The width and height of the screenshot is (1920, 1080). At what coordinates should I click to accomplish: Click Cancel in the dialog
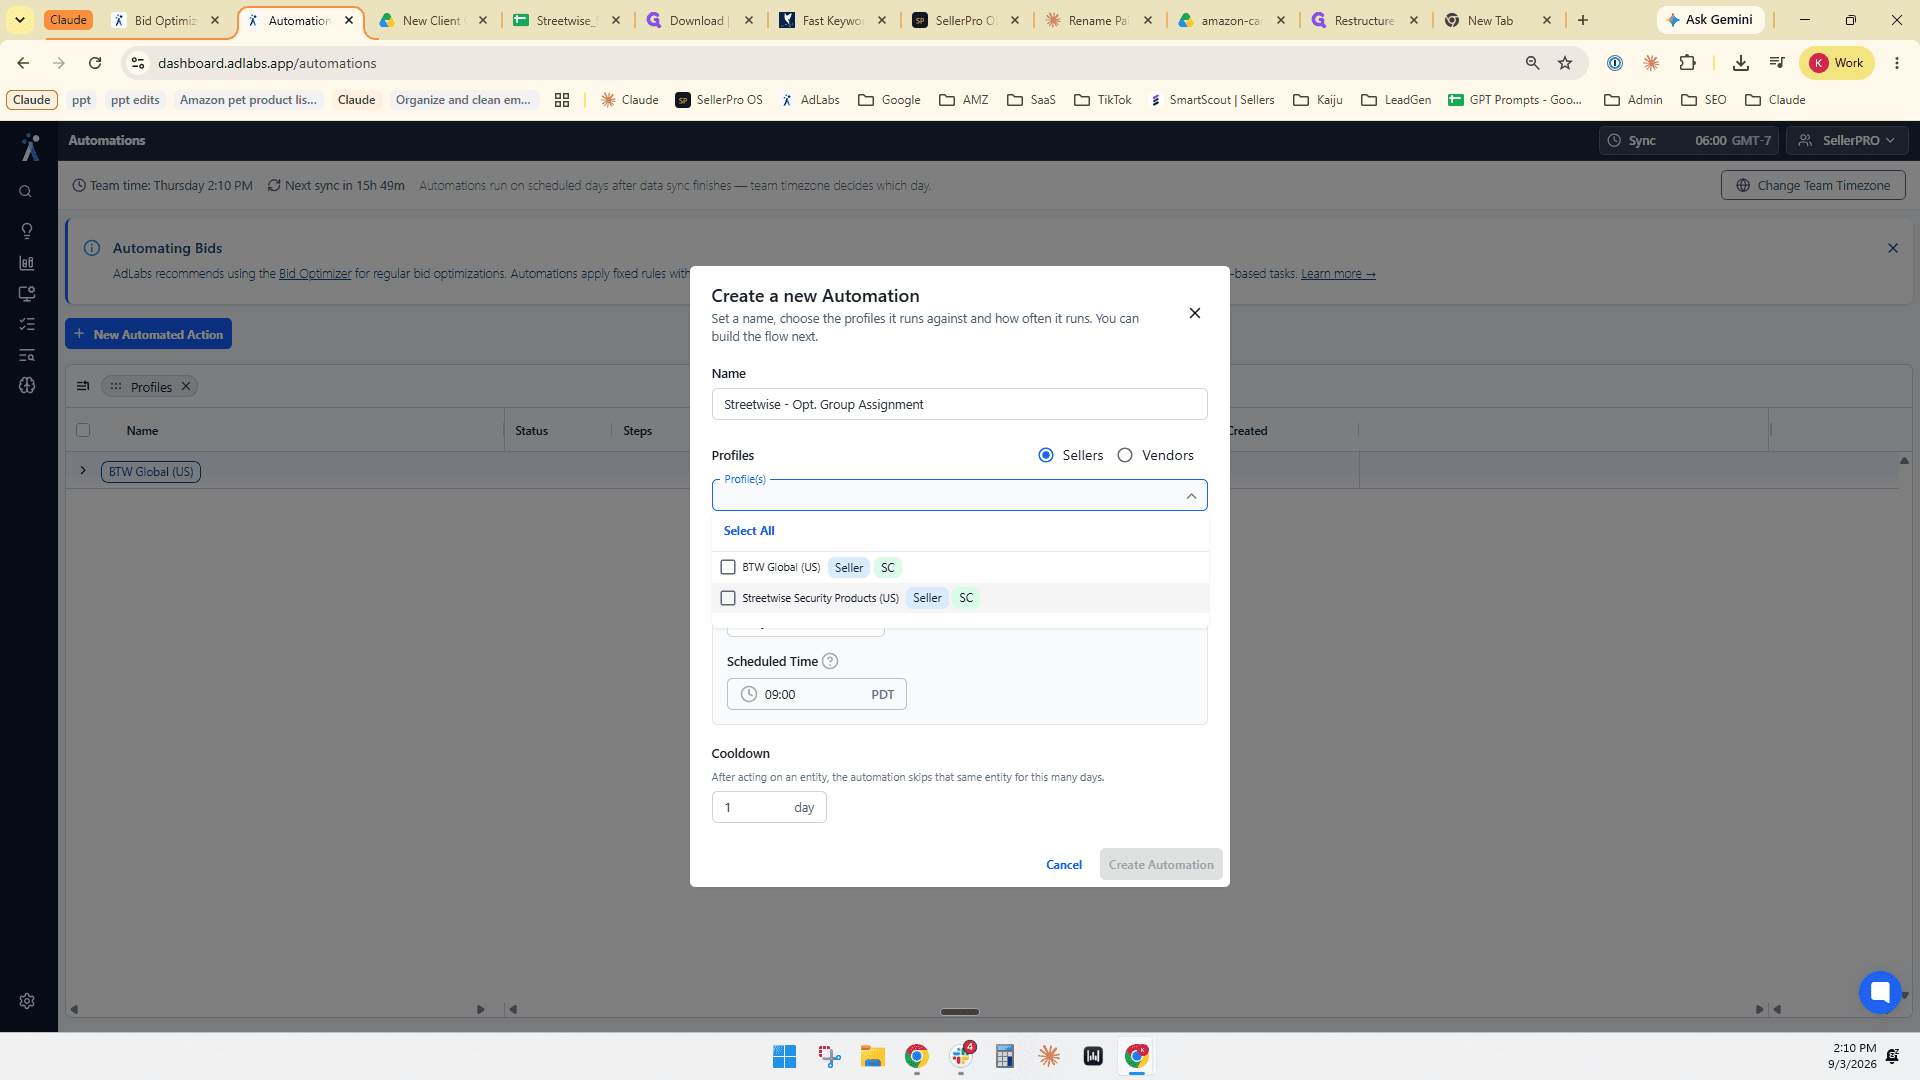pyautogui.click(x=1063, y=865)
